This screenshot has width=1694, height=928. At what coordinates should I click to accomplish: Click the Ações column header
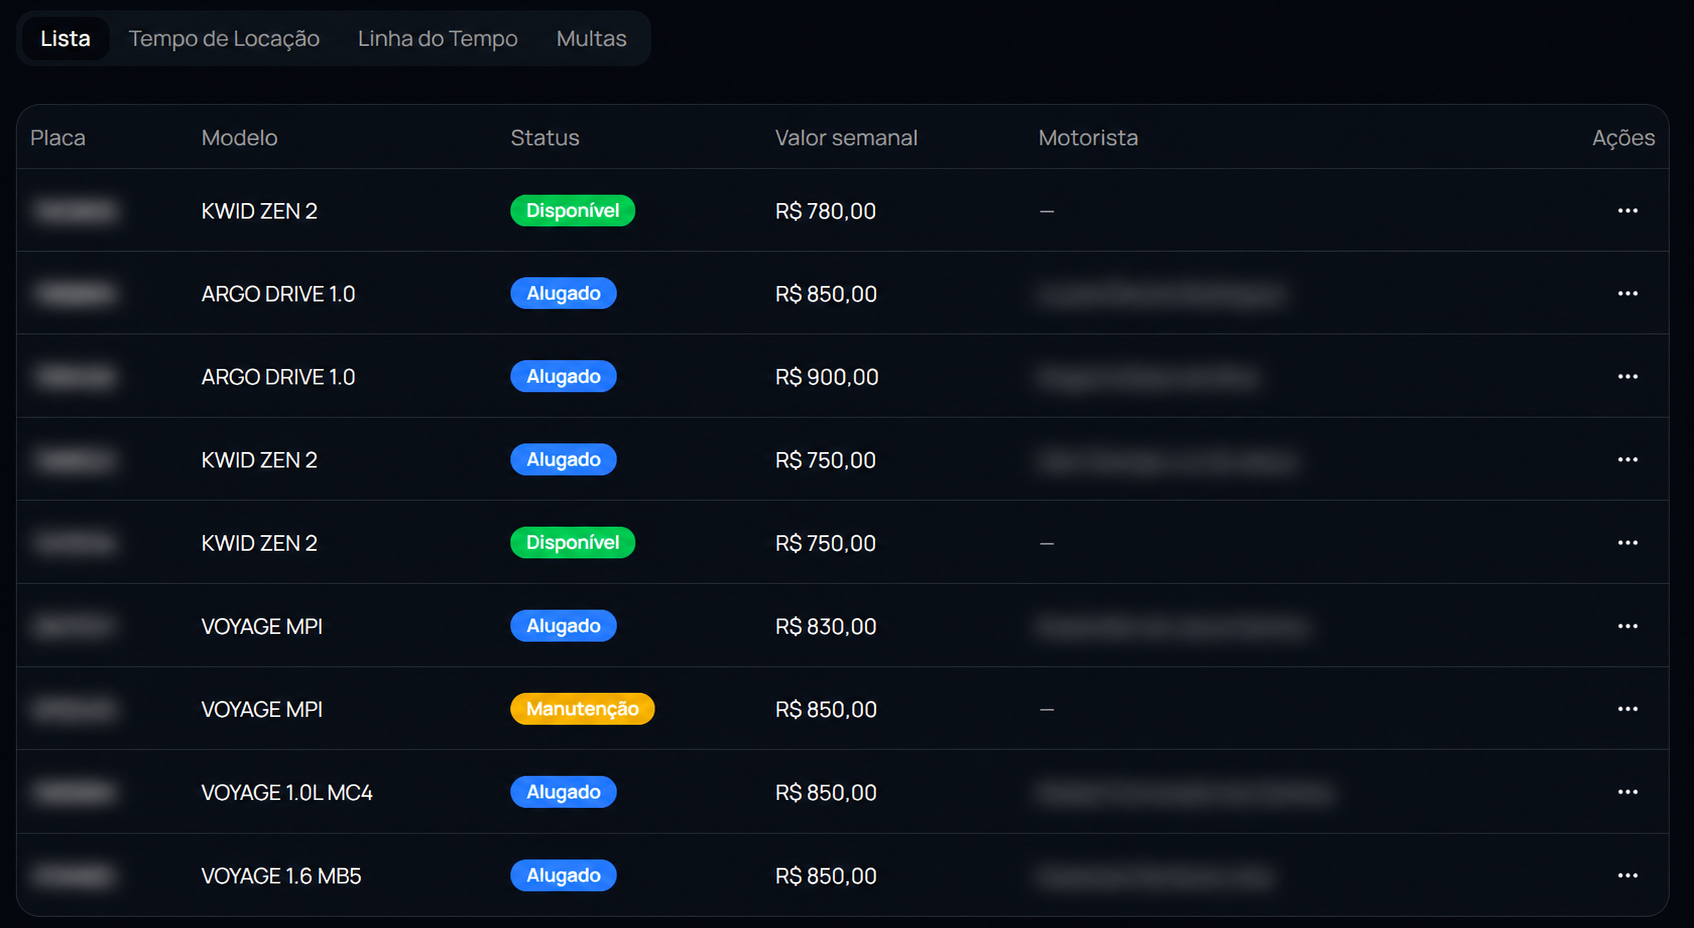1623,138
